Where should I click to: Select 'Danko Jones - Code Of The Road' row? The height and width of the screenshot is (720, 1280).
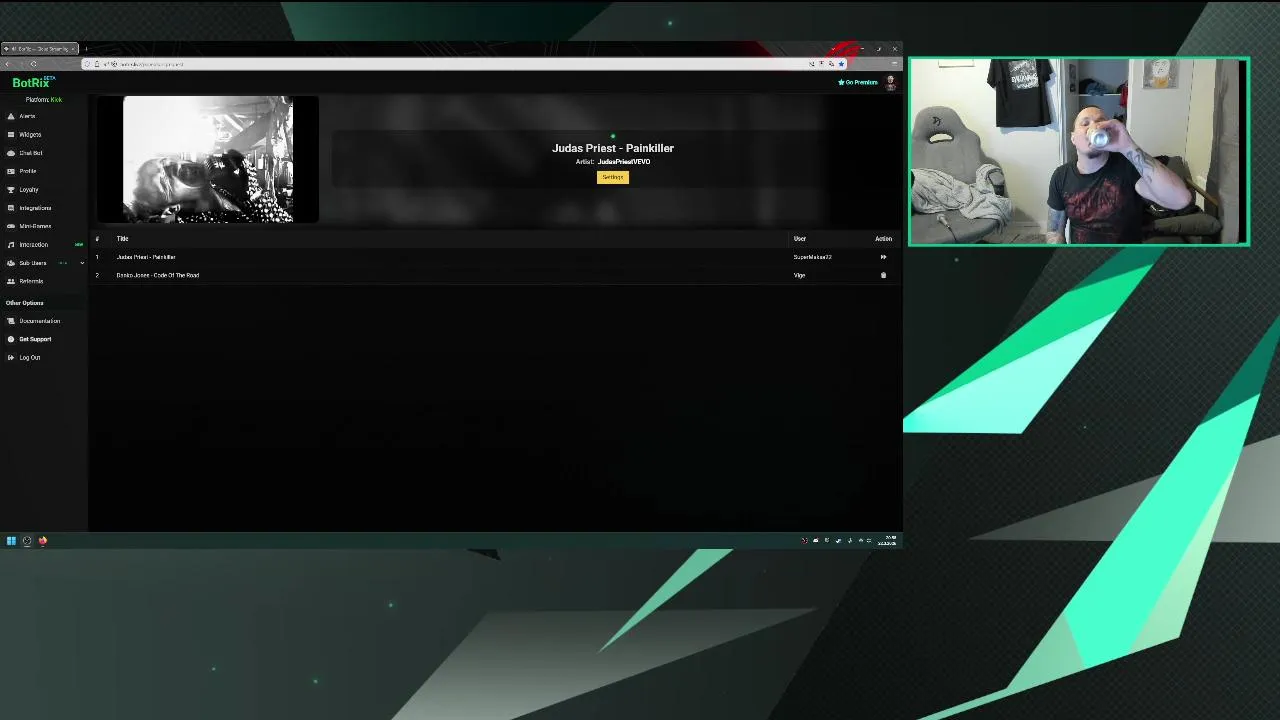pos(495,275)
